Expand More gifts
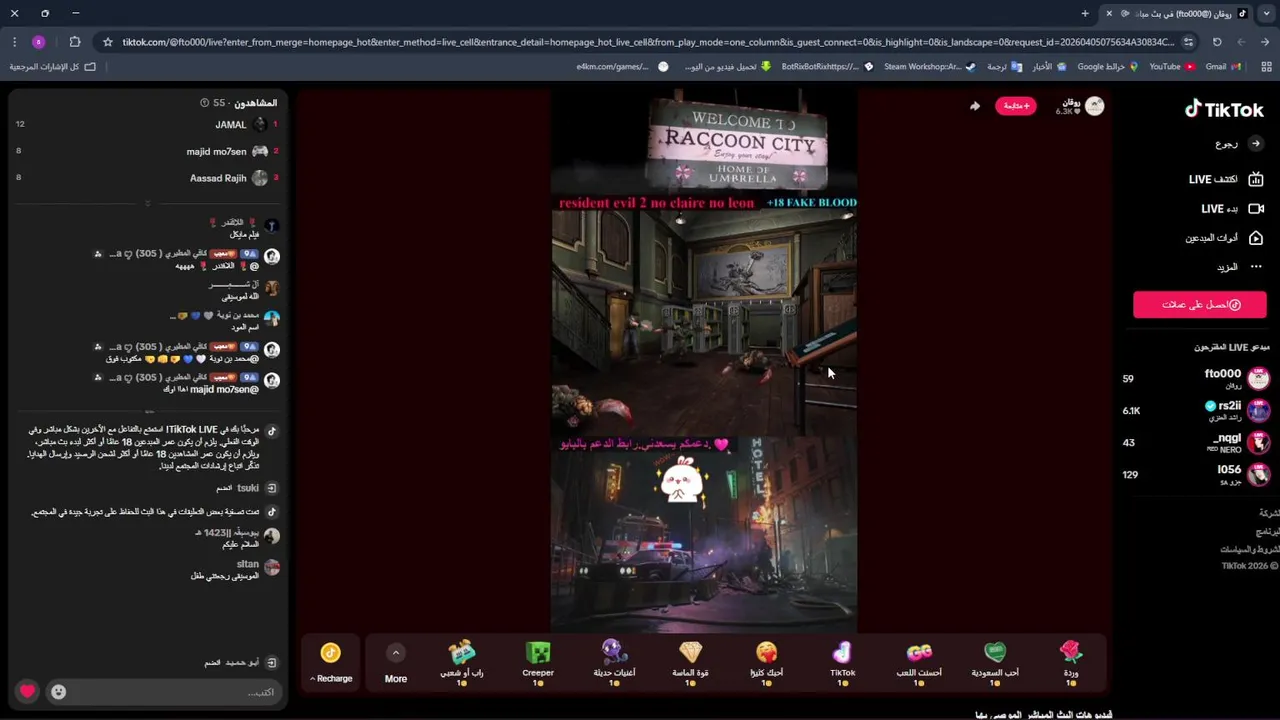Viewport: 1280px width, 720px height. [x=396, y=663]
